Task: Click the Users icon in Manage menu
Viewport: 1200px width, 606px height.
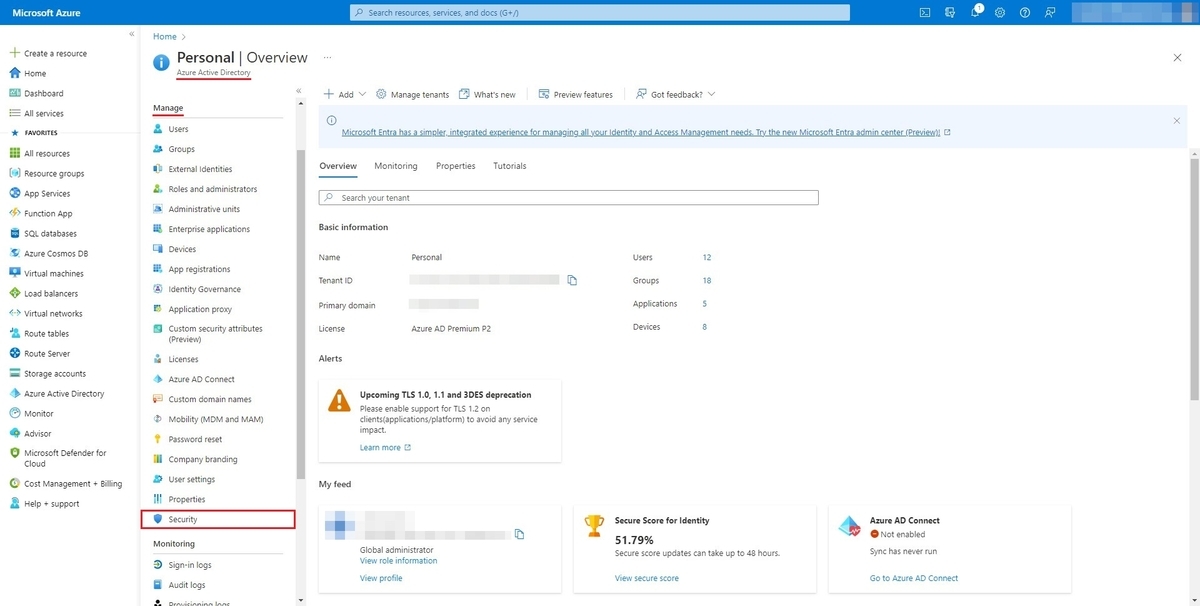Action: click(159, 129)
